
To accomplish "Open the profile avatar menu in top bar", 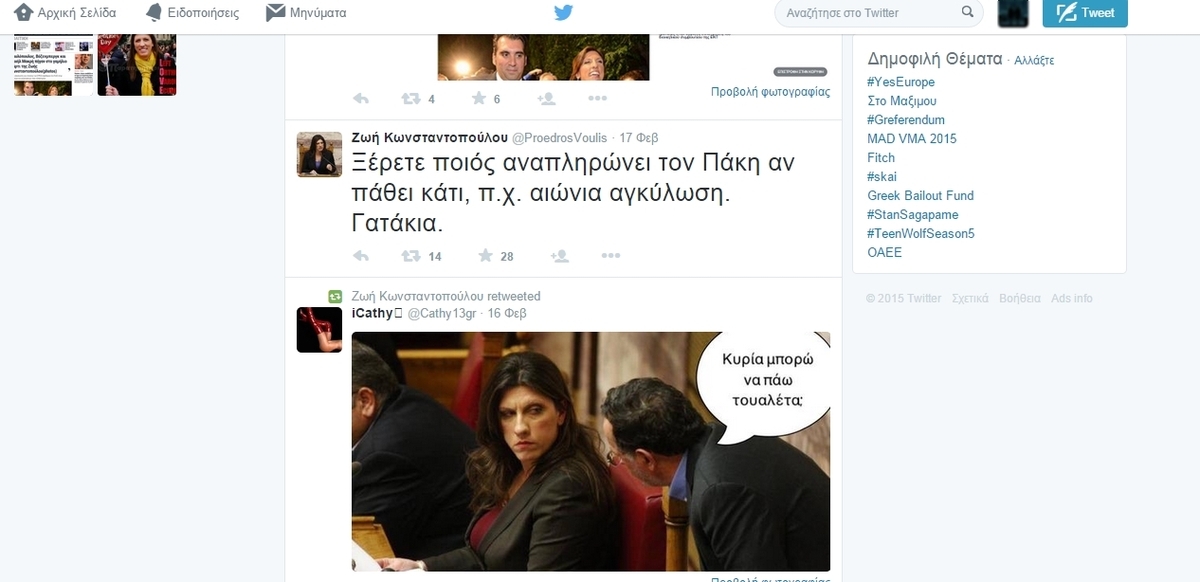I will point(1014,13).
